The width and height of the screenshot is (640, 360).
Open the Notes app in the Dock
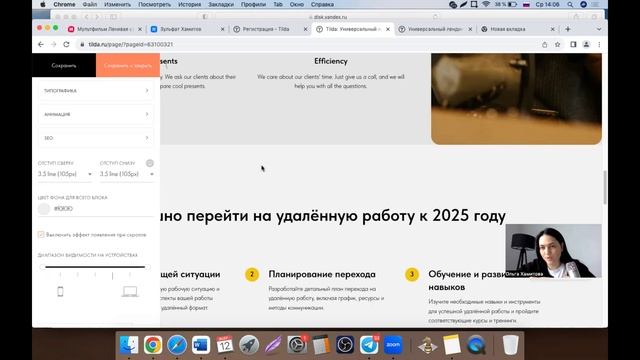tap(452, 345)
